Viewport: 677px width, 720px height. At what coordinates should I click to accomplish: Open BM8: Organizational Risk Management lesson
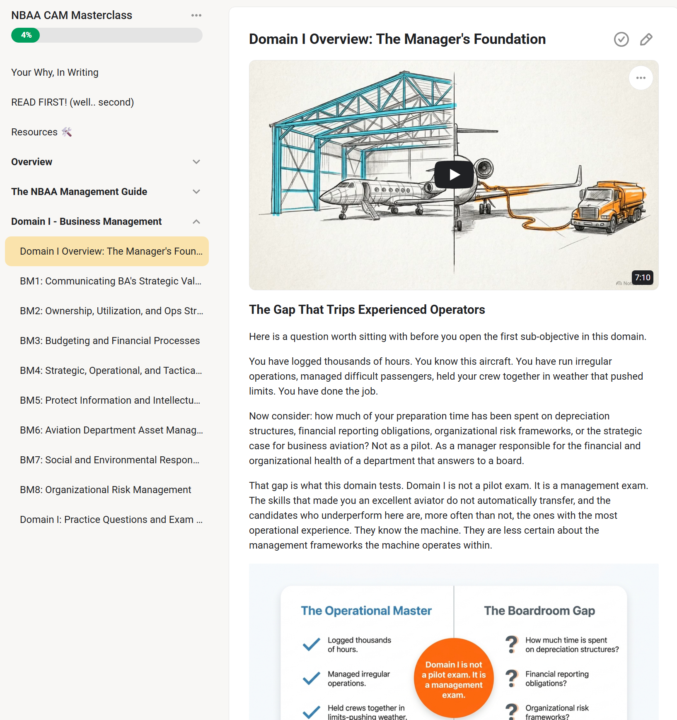105,490
